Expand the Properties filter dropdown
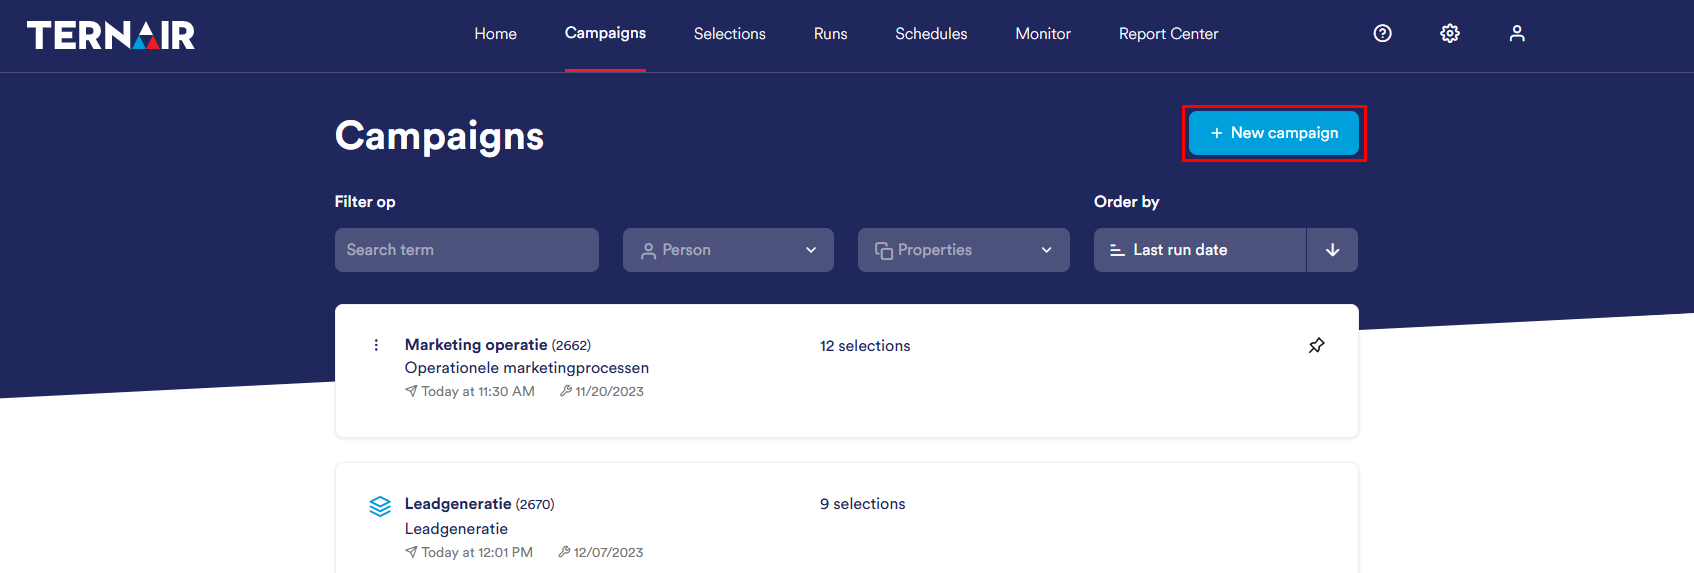Screen dimensions: 1694x573 (963, 250)
